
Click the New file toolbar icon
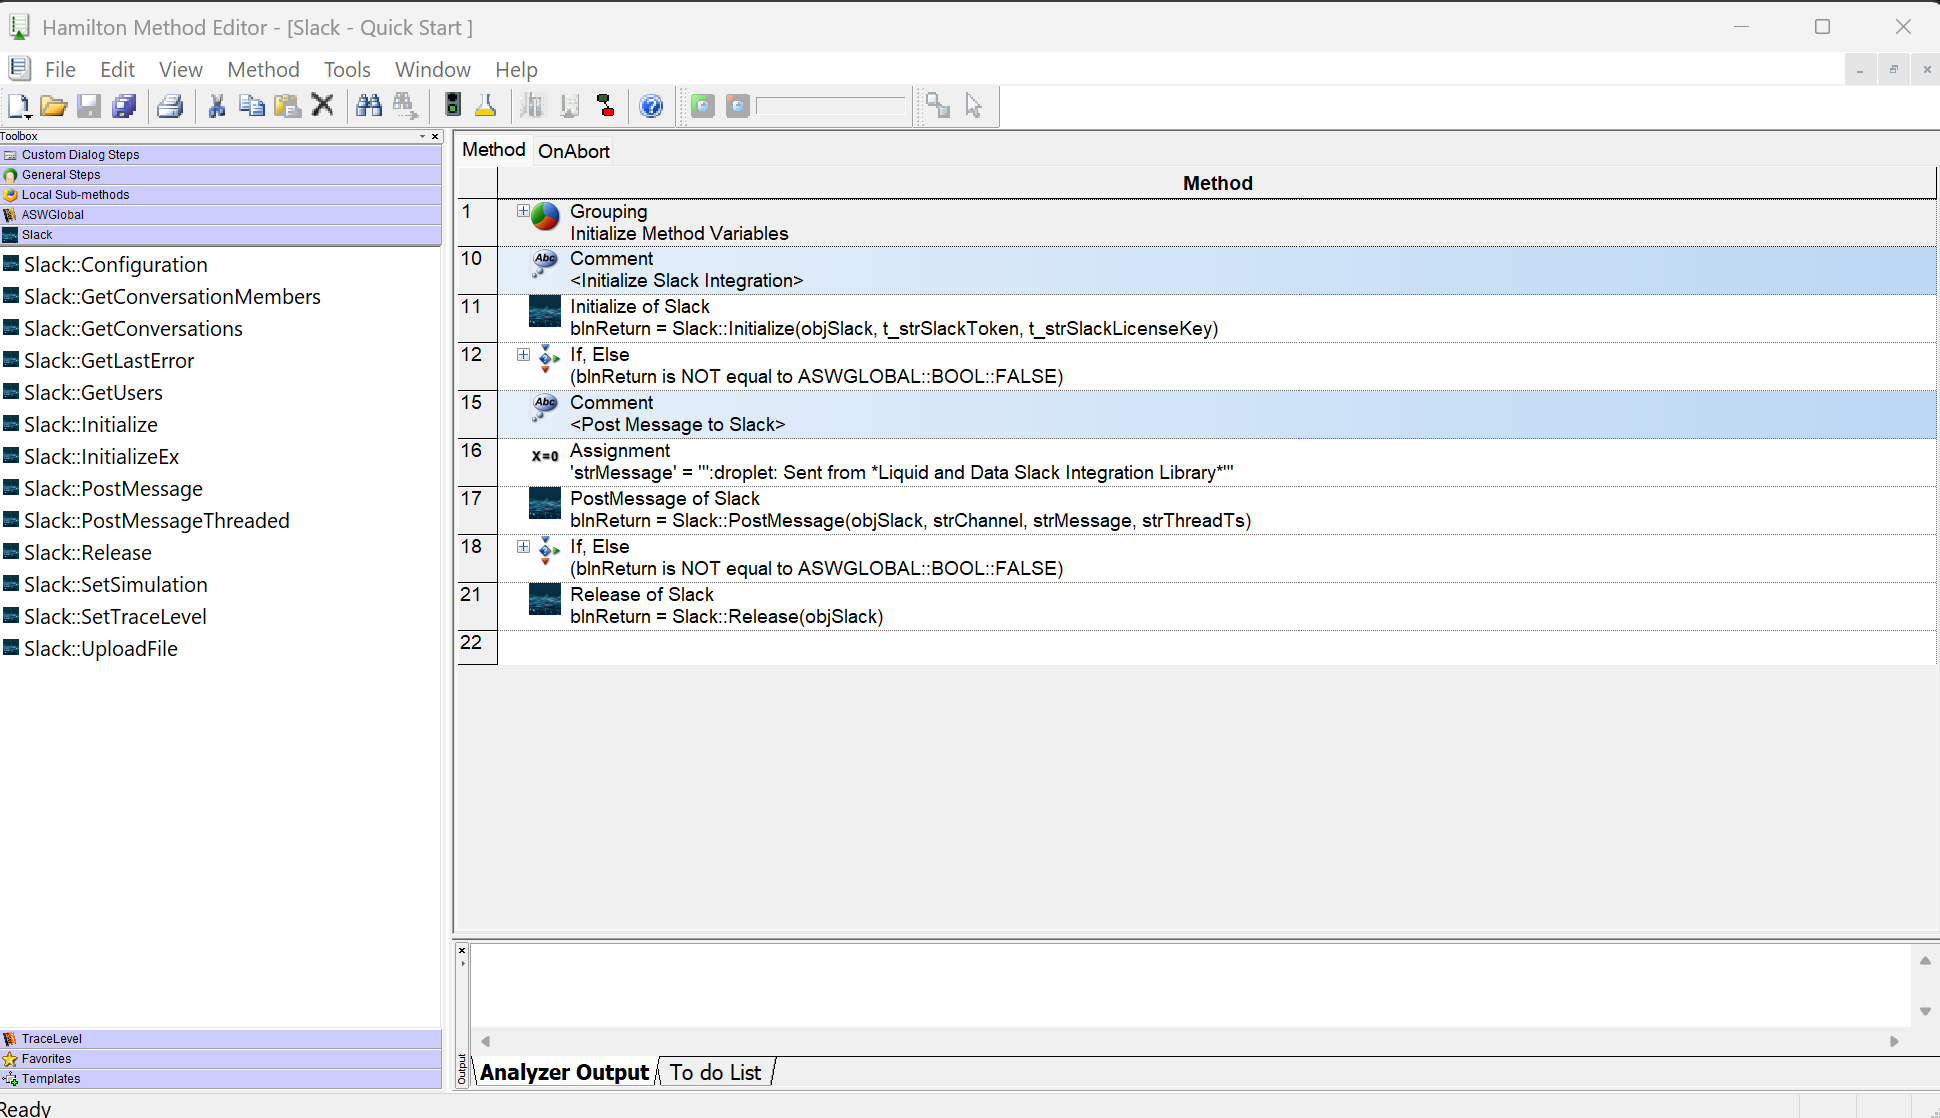pyautogui.click(x=19, y=106)
